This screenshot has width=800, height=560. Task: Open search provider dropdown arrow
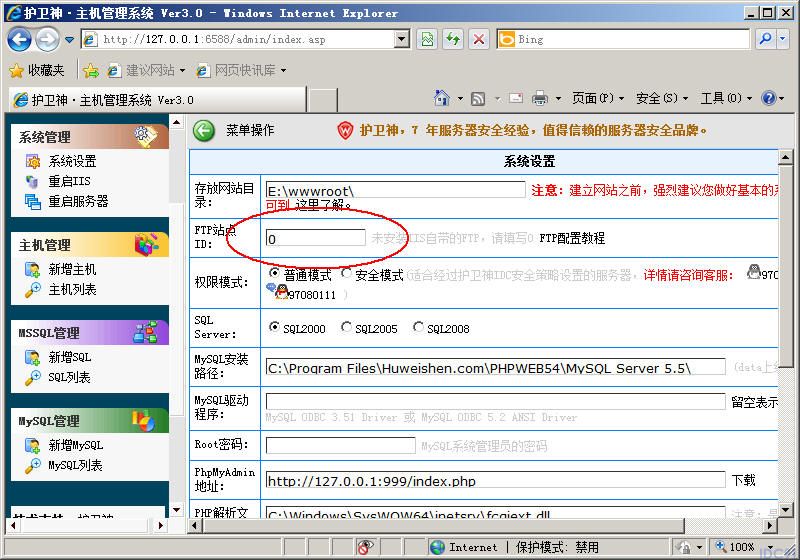pyautogui.click(x=783, y=39)
